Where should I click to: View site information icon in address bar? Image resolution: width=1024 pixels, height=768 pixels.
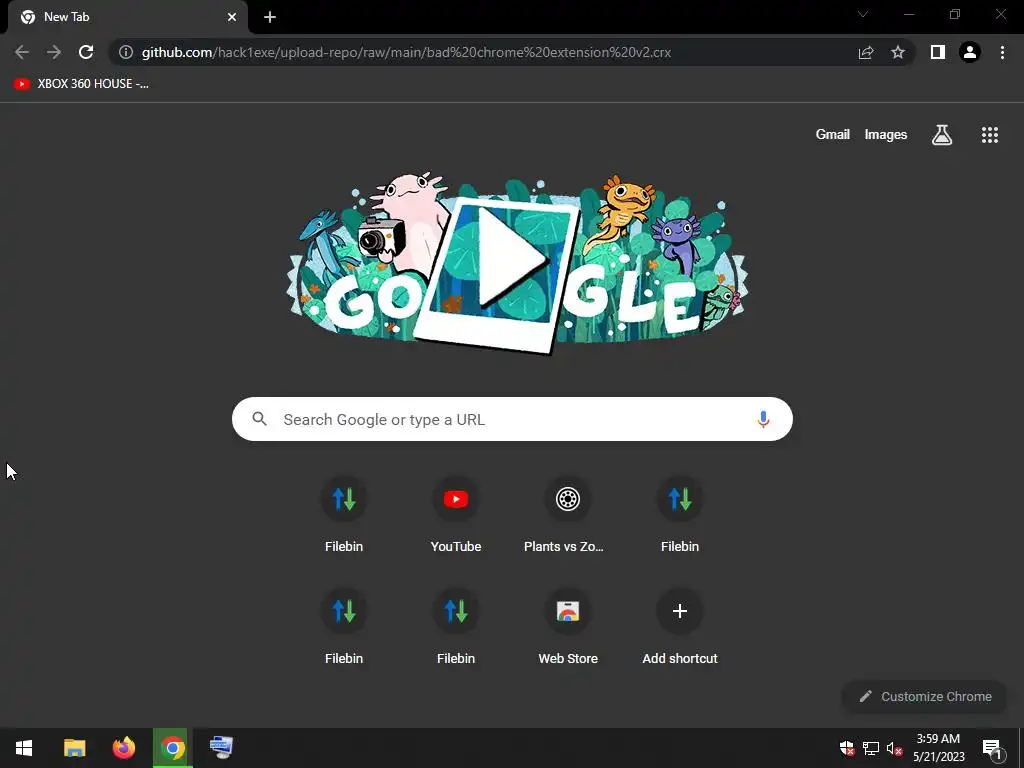[x=126, y=52]
